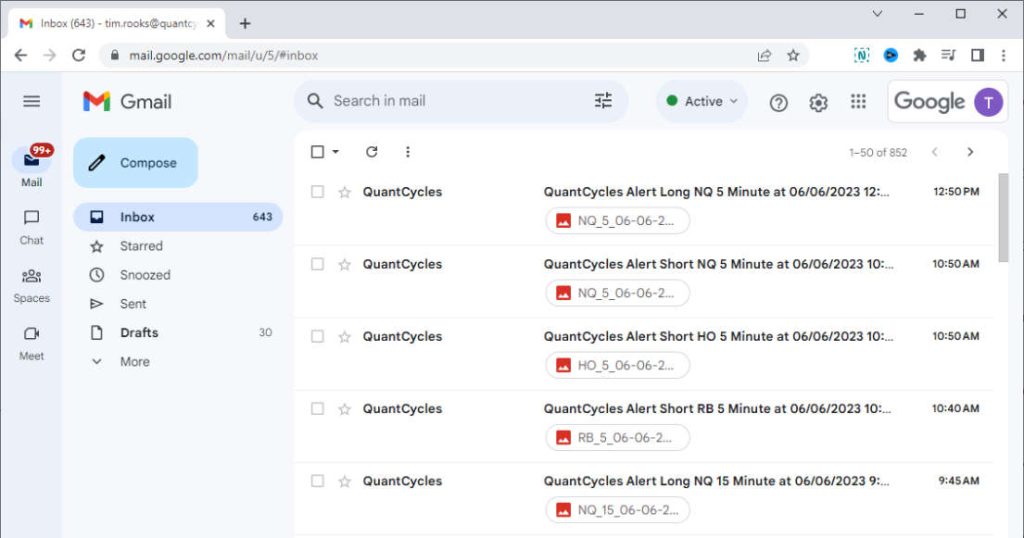Open Long NQ 5 Minute 12:50 PM email subject

[716, 192]
